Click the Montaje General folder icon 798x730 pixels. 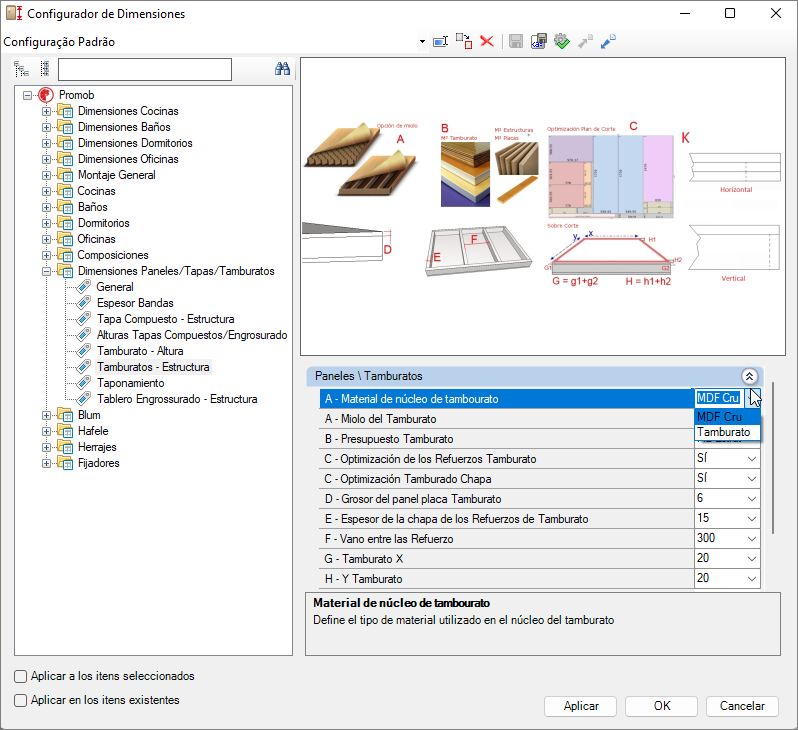click(x=65, y=175)
